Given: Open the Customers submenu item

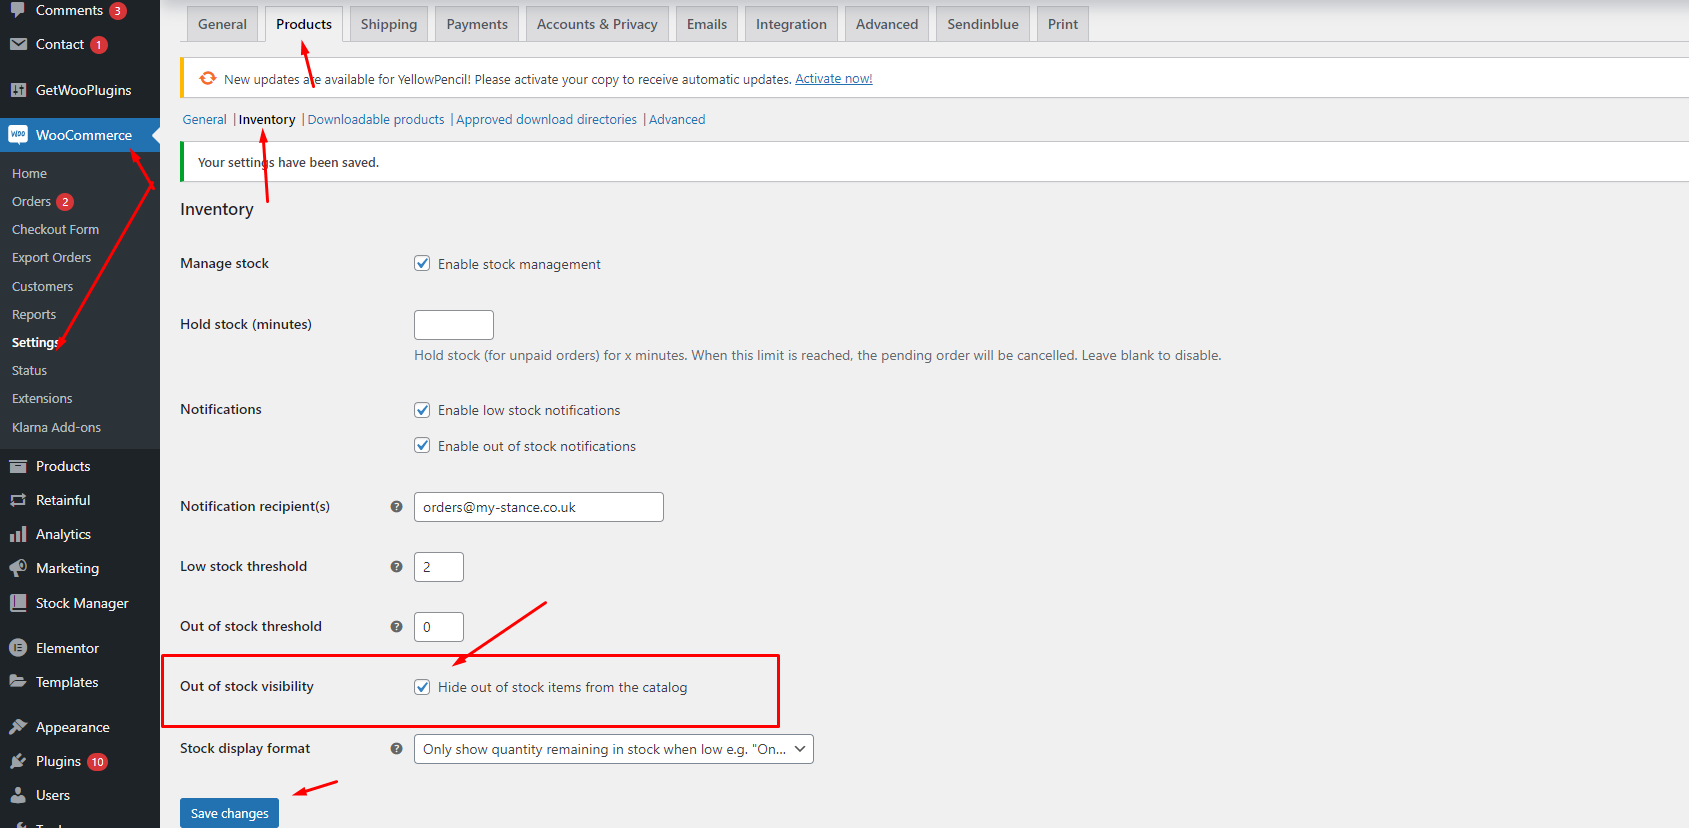Looking at the screenshot, I should point(42,286).
